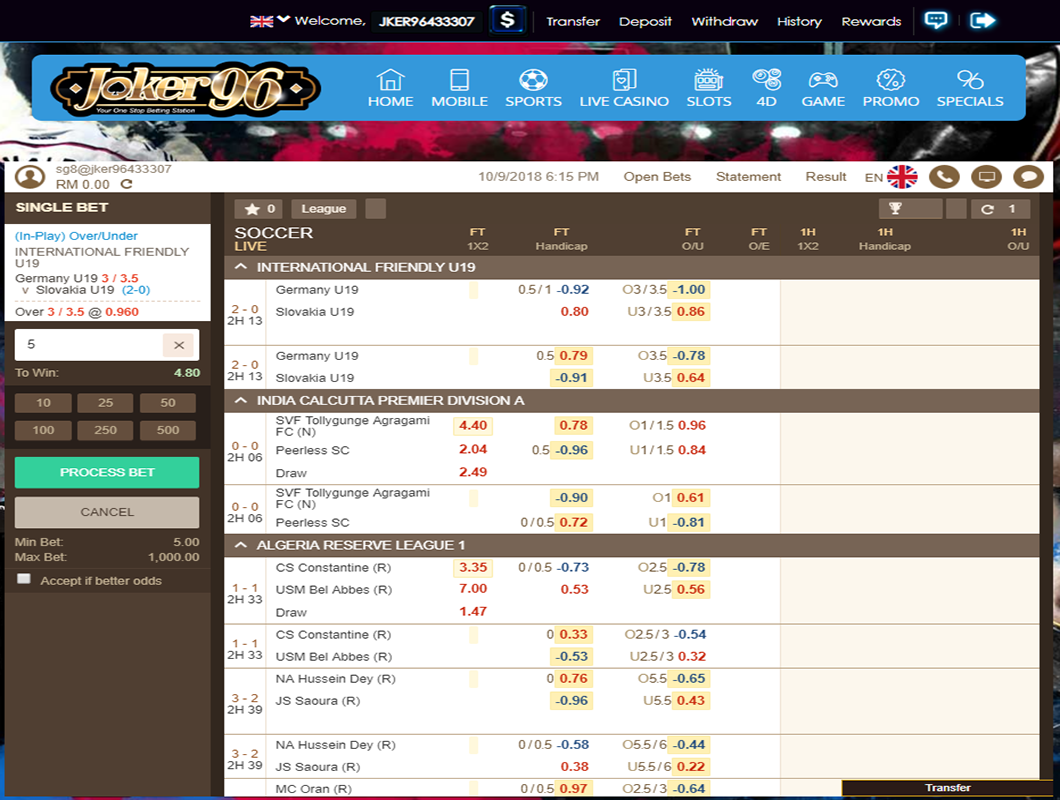Screen dimensions: 1060x800
Task: Open favorites star counter
Action: [261, 209]
